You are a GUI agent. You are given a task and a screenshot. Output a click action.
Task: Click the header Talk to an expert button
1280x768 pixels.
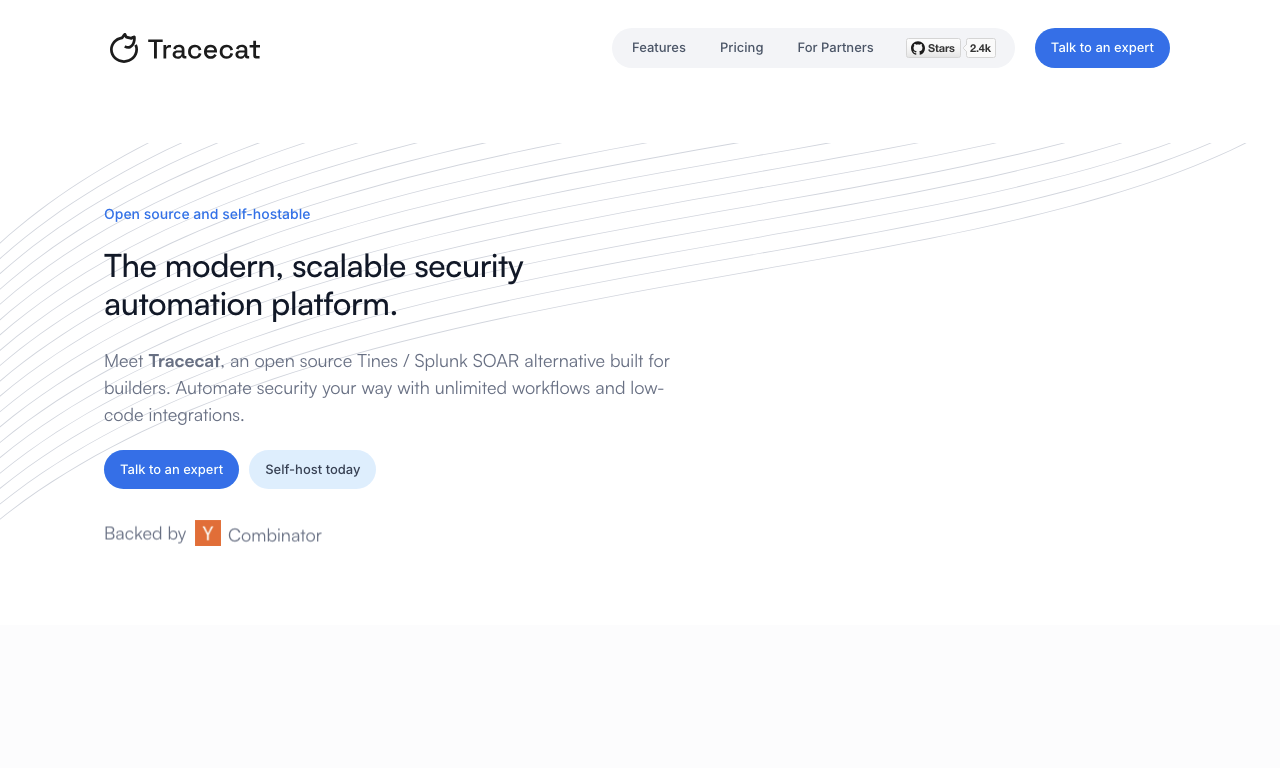click(1102, 48)
